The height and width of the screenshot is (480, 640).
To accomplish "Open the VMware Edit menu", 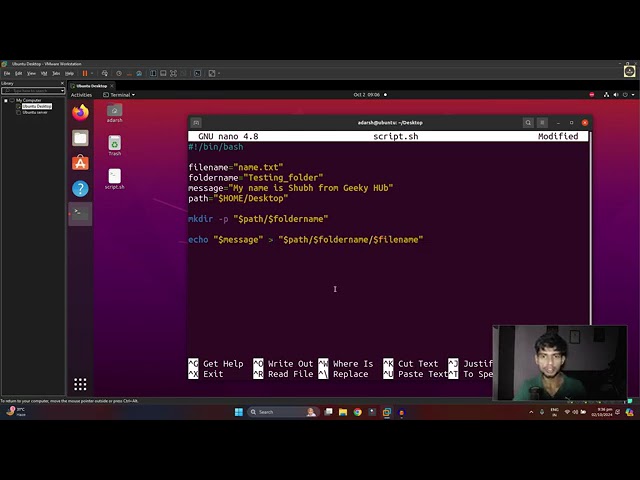I will 19,73.
